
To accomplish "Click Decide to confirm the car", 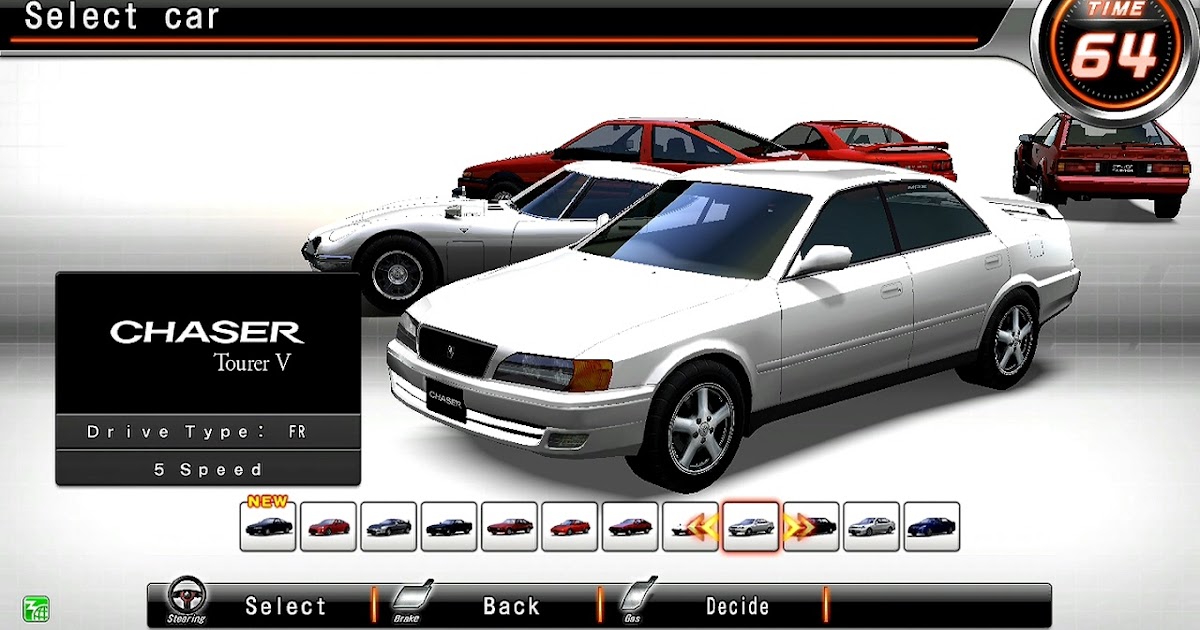I will [x=738, y=606].
